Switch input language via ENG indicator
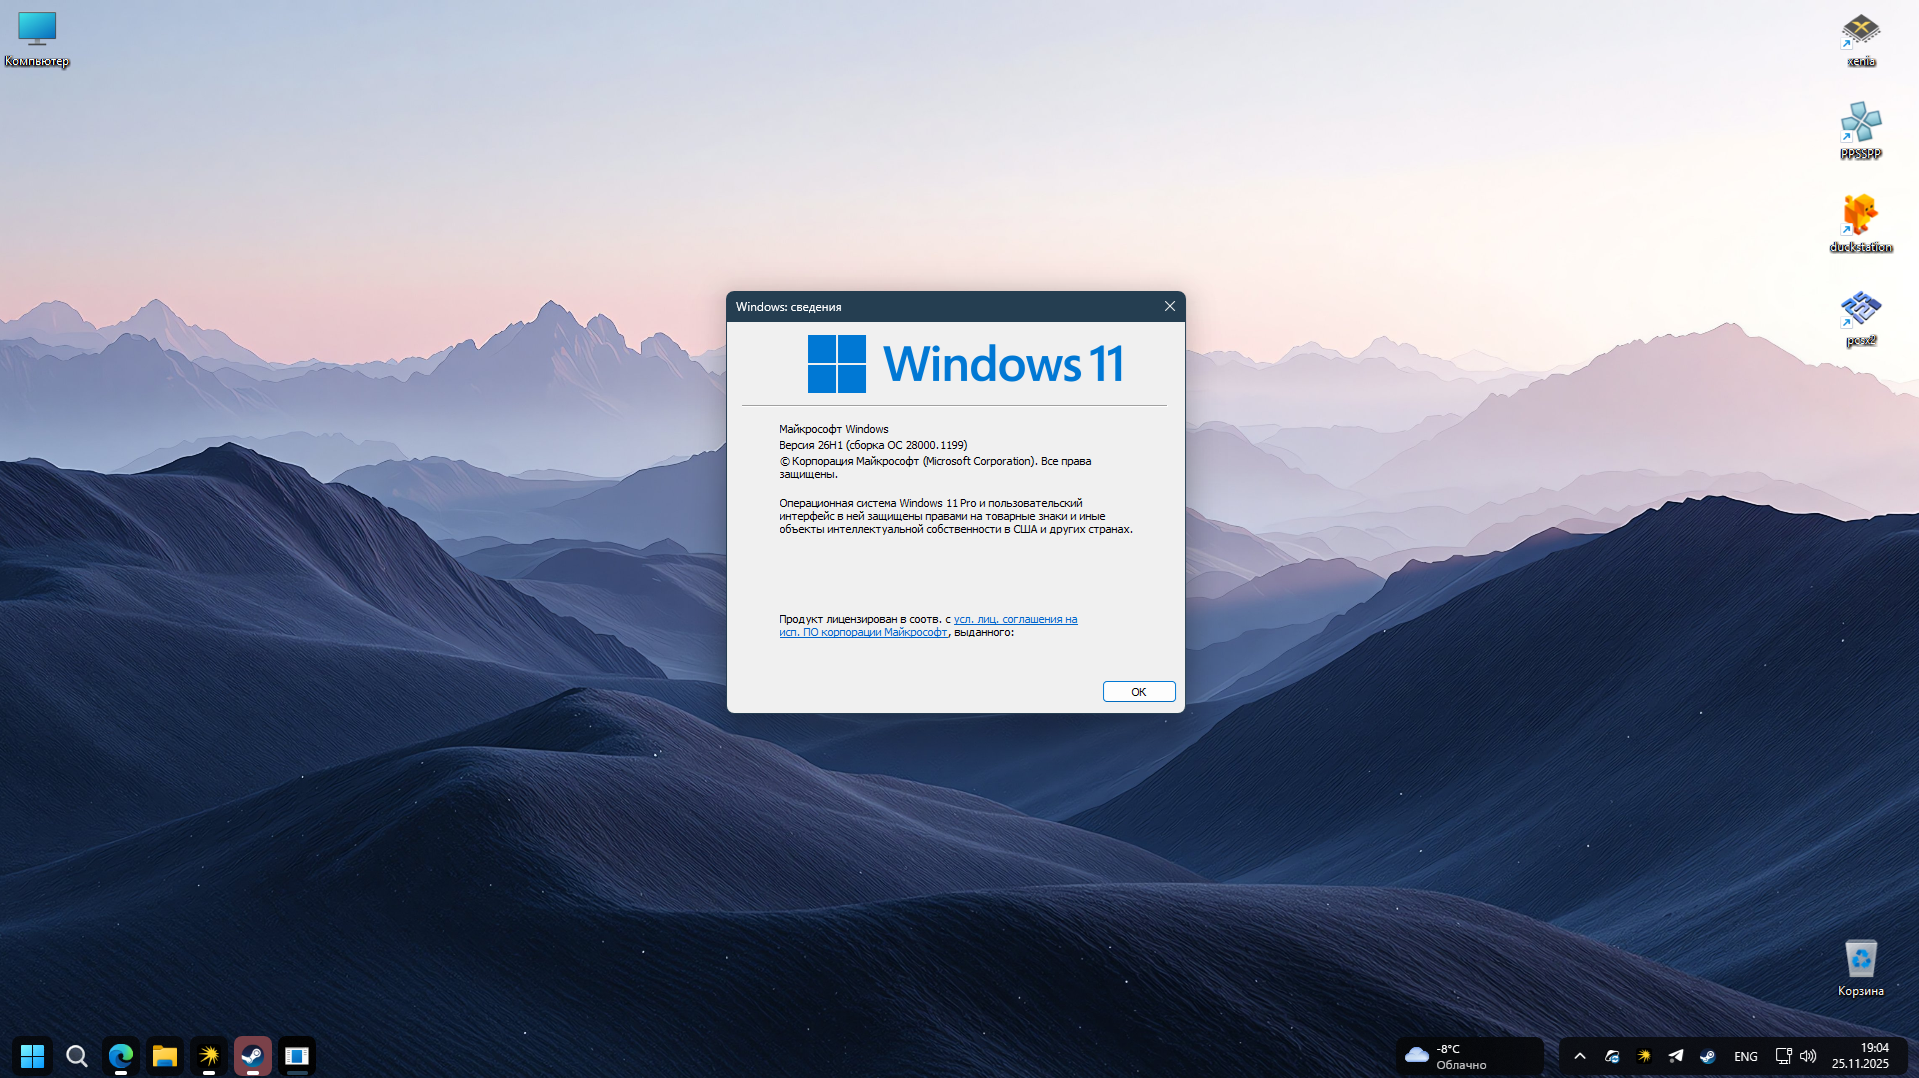 point(1746,1056)
